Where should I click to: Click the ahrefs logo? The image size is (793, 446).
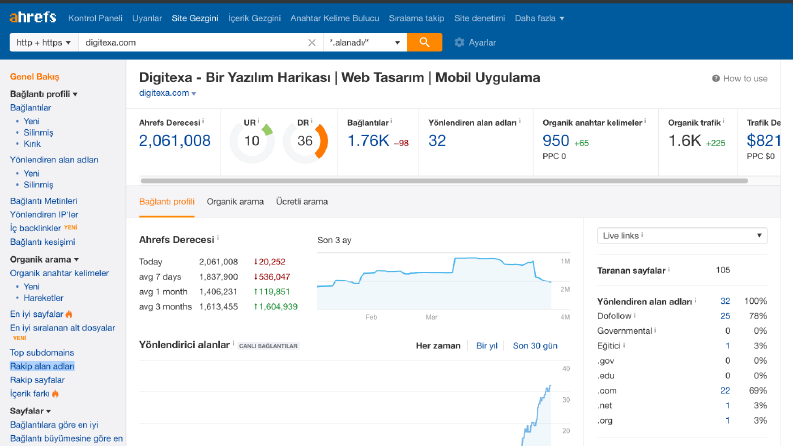click(33, 17)
